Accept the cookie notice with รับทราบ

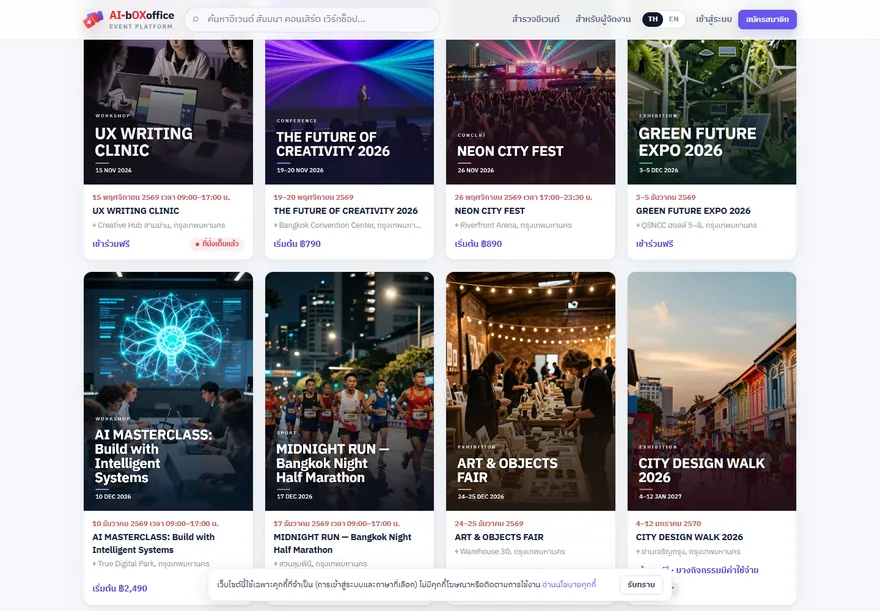641,585
